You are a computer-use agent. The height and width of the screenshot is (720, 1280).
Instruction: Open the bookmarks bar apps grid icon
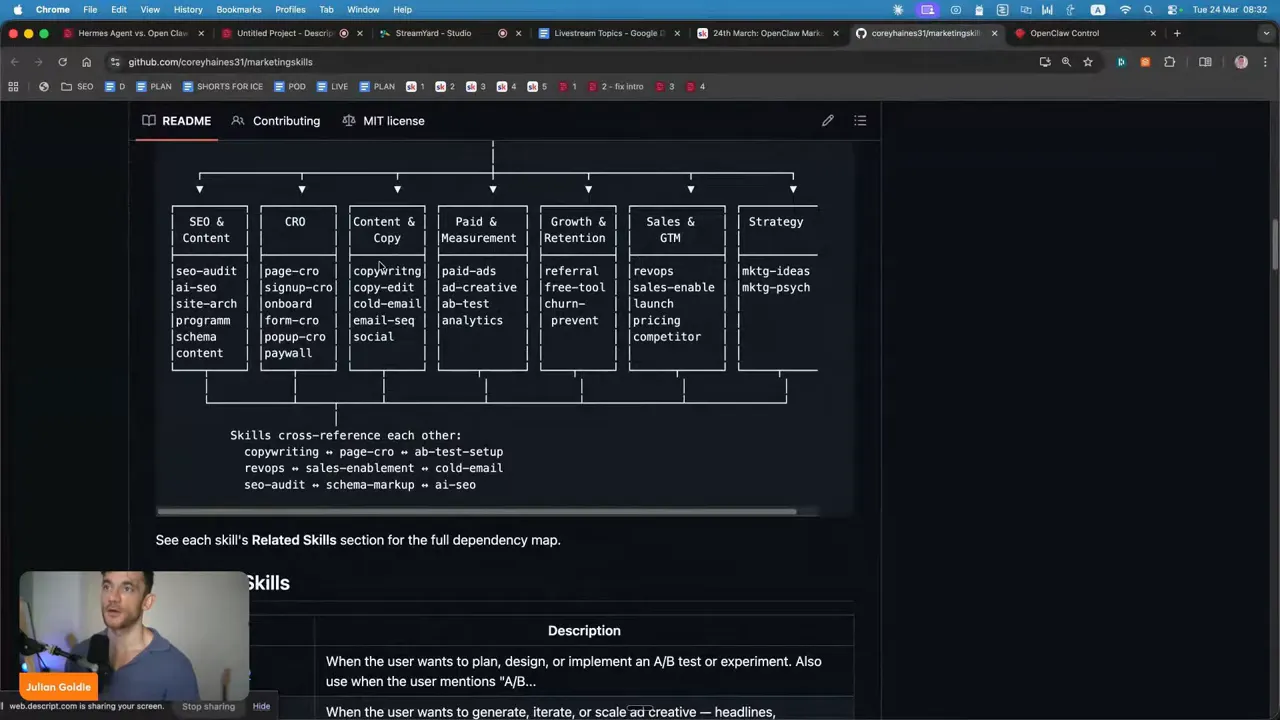[x=13, y=87]
